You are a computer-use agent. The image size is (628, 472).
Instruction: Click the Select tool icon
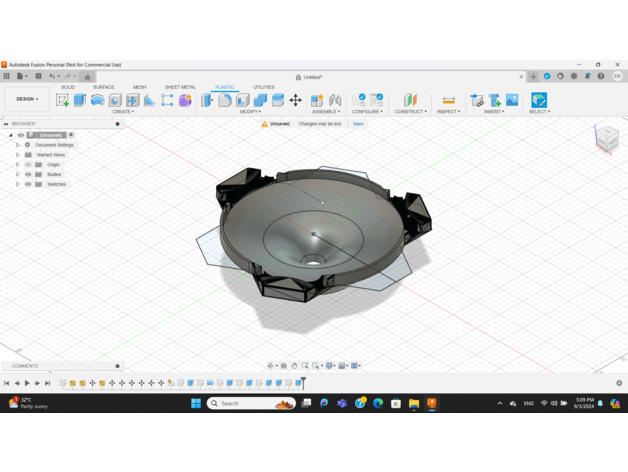[x=539, y=100]
